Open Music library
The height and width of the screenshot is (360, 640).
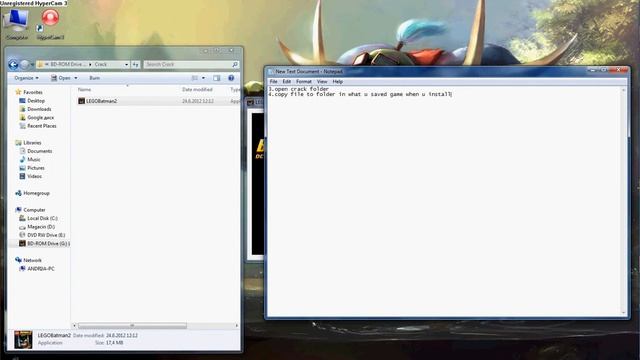tap(33, 160)
